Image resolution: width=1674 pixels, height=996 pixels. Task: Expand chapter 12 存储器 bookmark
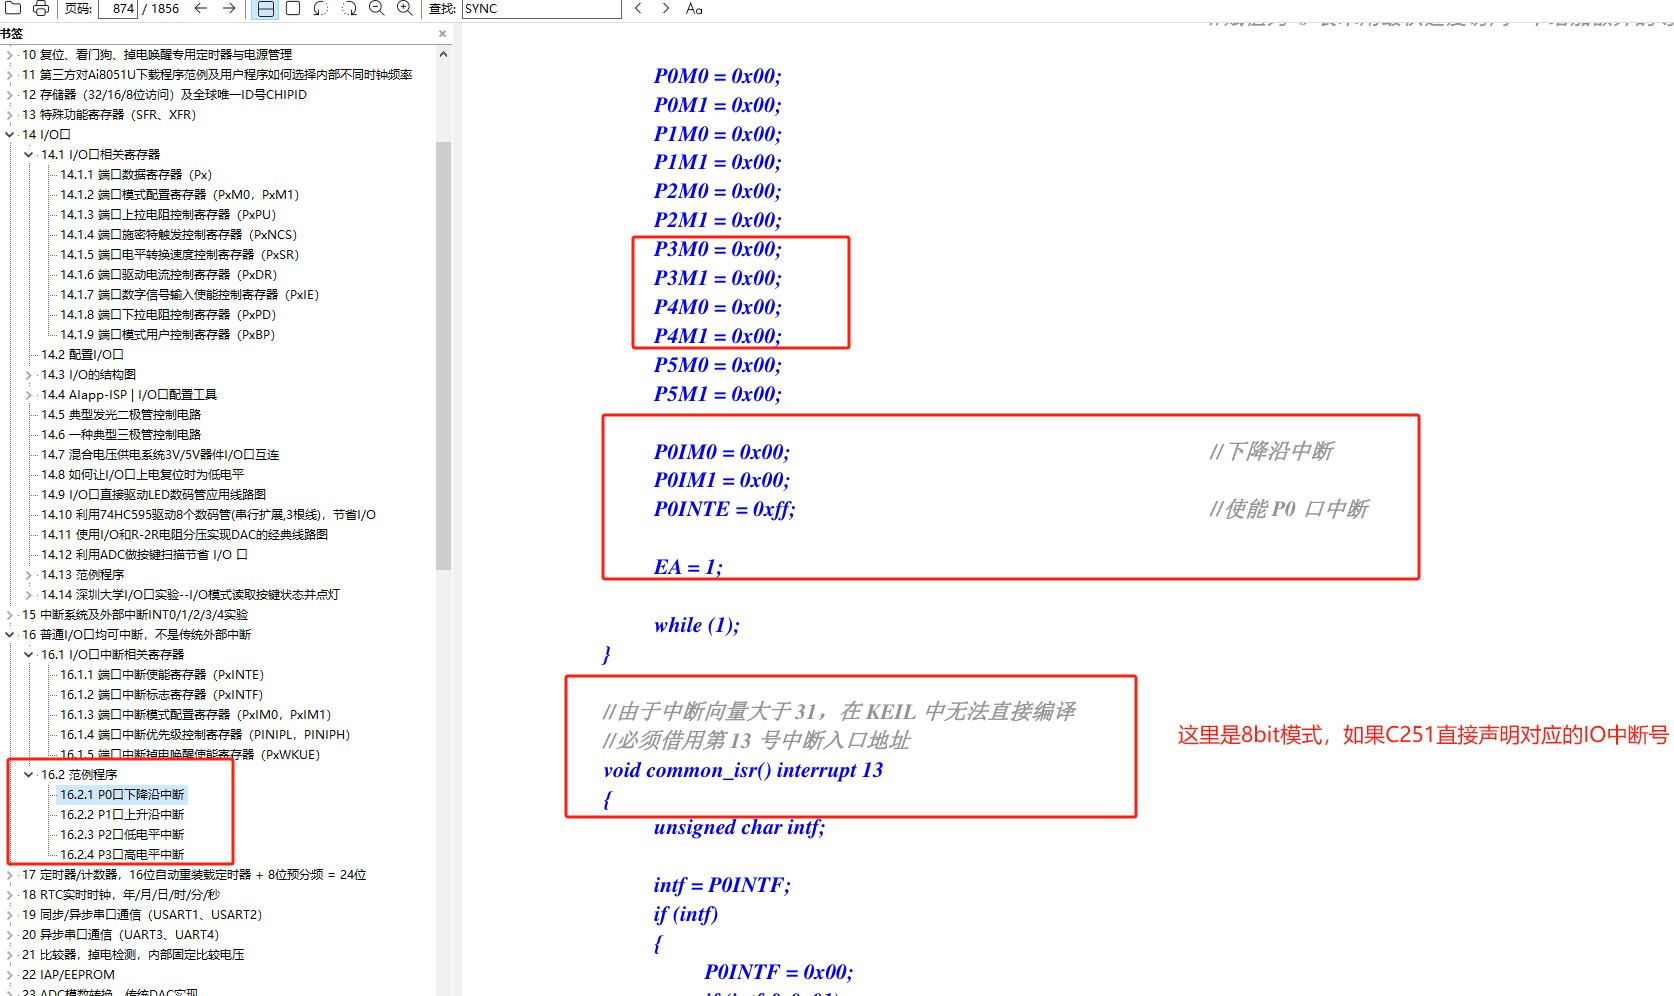point(10,95)
